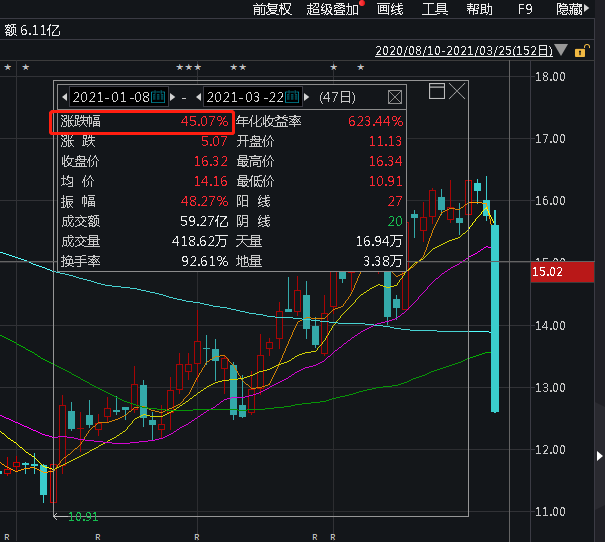Click the 额 6.11亿 turnover readout
605x542 pixels.
(x=33, y=30)
